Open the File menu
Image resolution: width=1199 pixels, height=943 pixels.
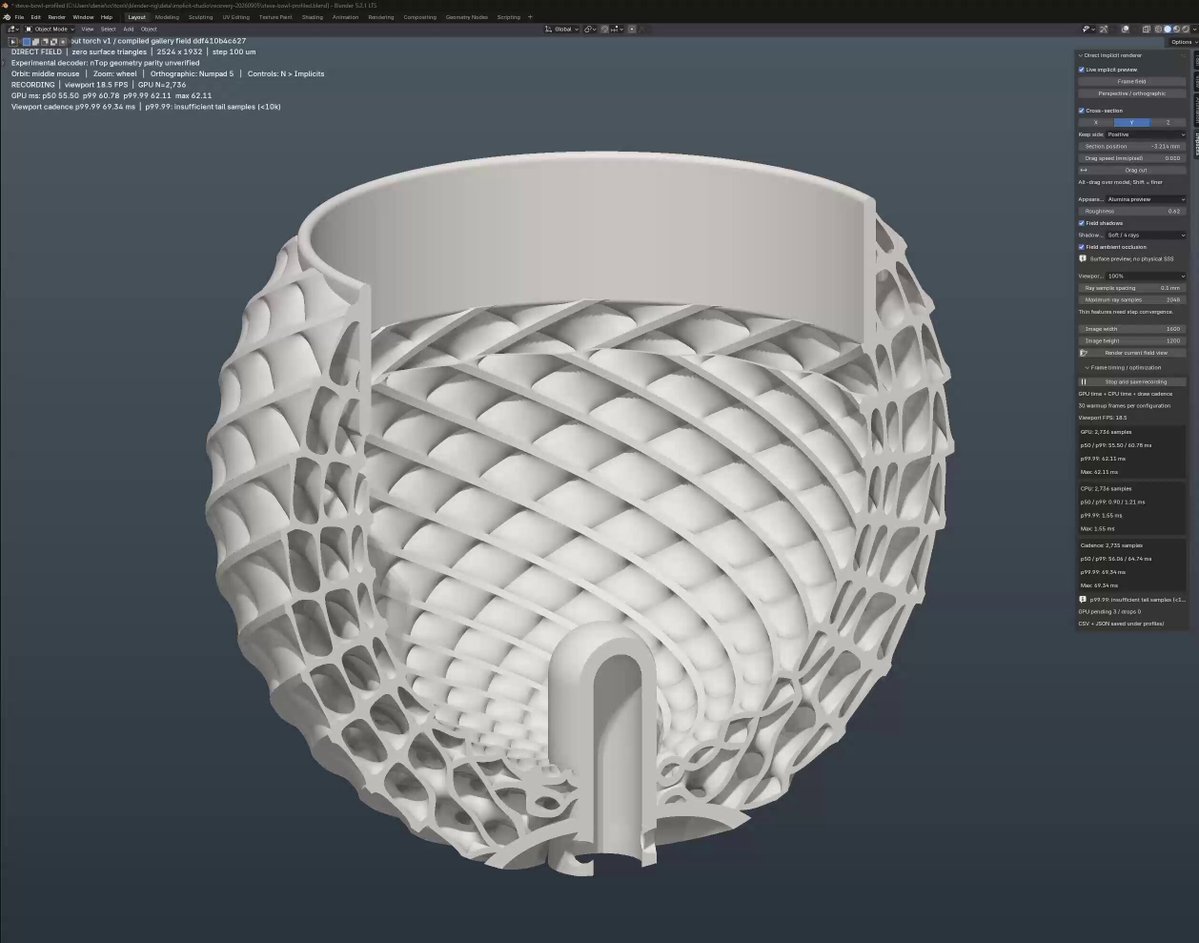[19, 17]
